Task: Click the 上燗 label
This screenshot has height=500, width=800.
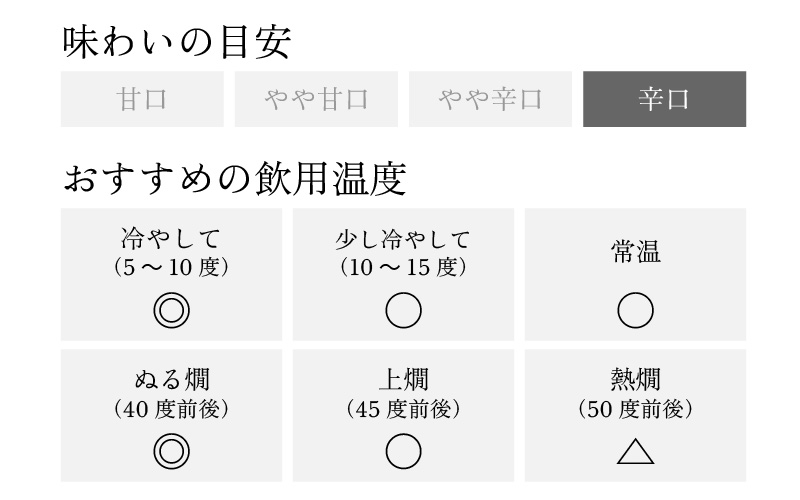Action: tap(403, 380)
